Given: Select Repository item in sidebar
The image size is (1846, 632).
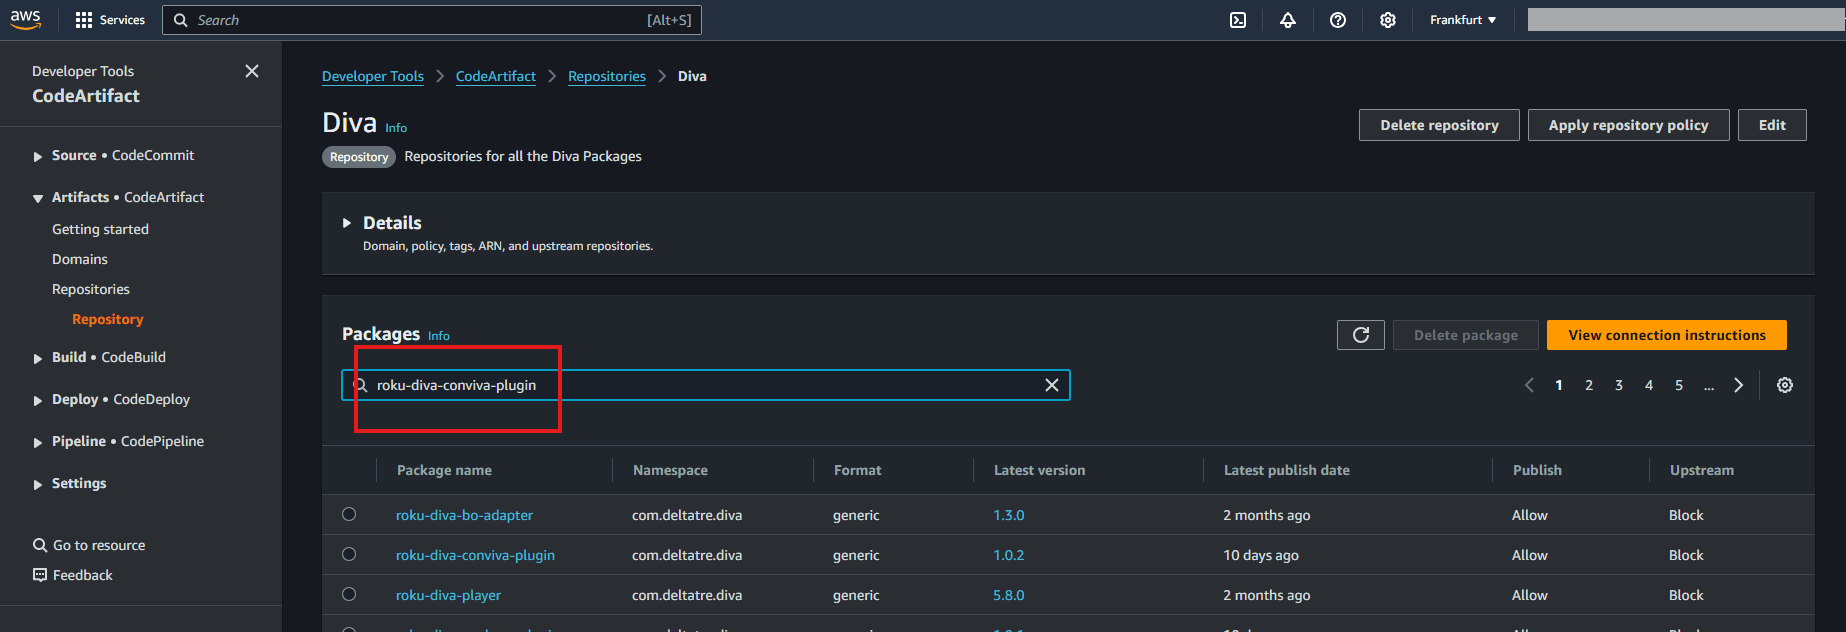Looking at the screenshot, I should pos(108,319).
